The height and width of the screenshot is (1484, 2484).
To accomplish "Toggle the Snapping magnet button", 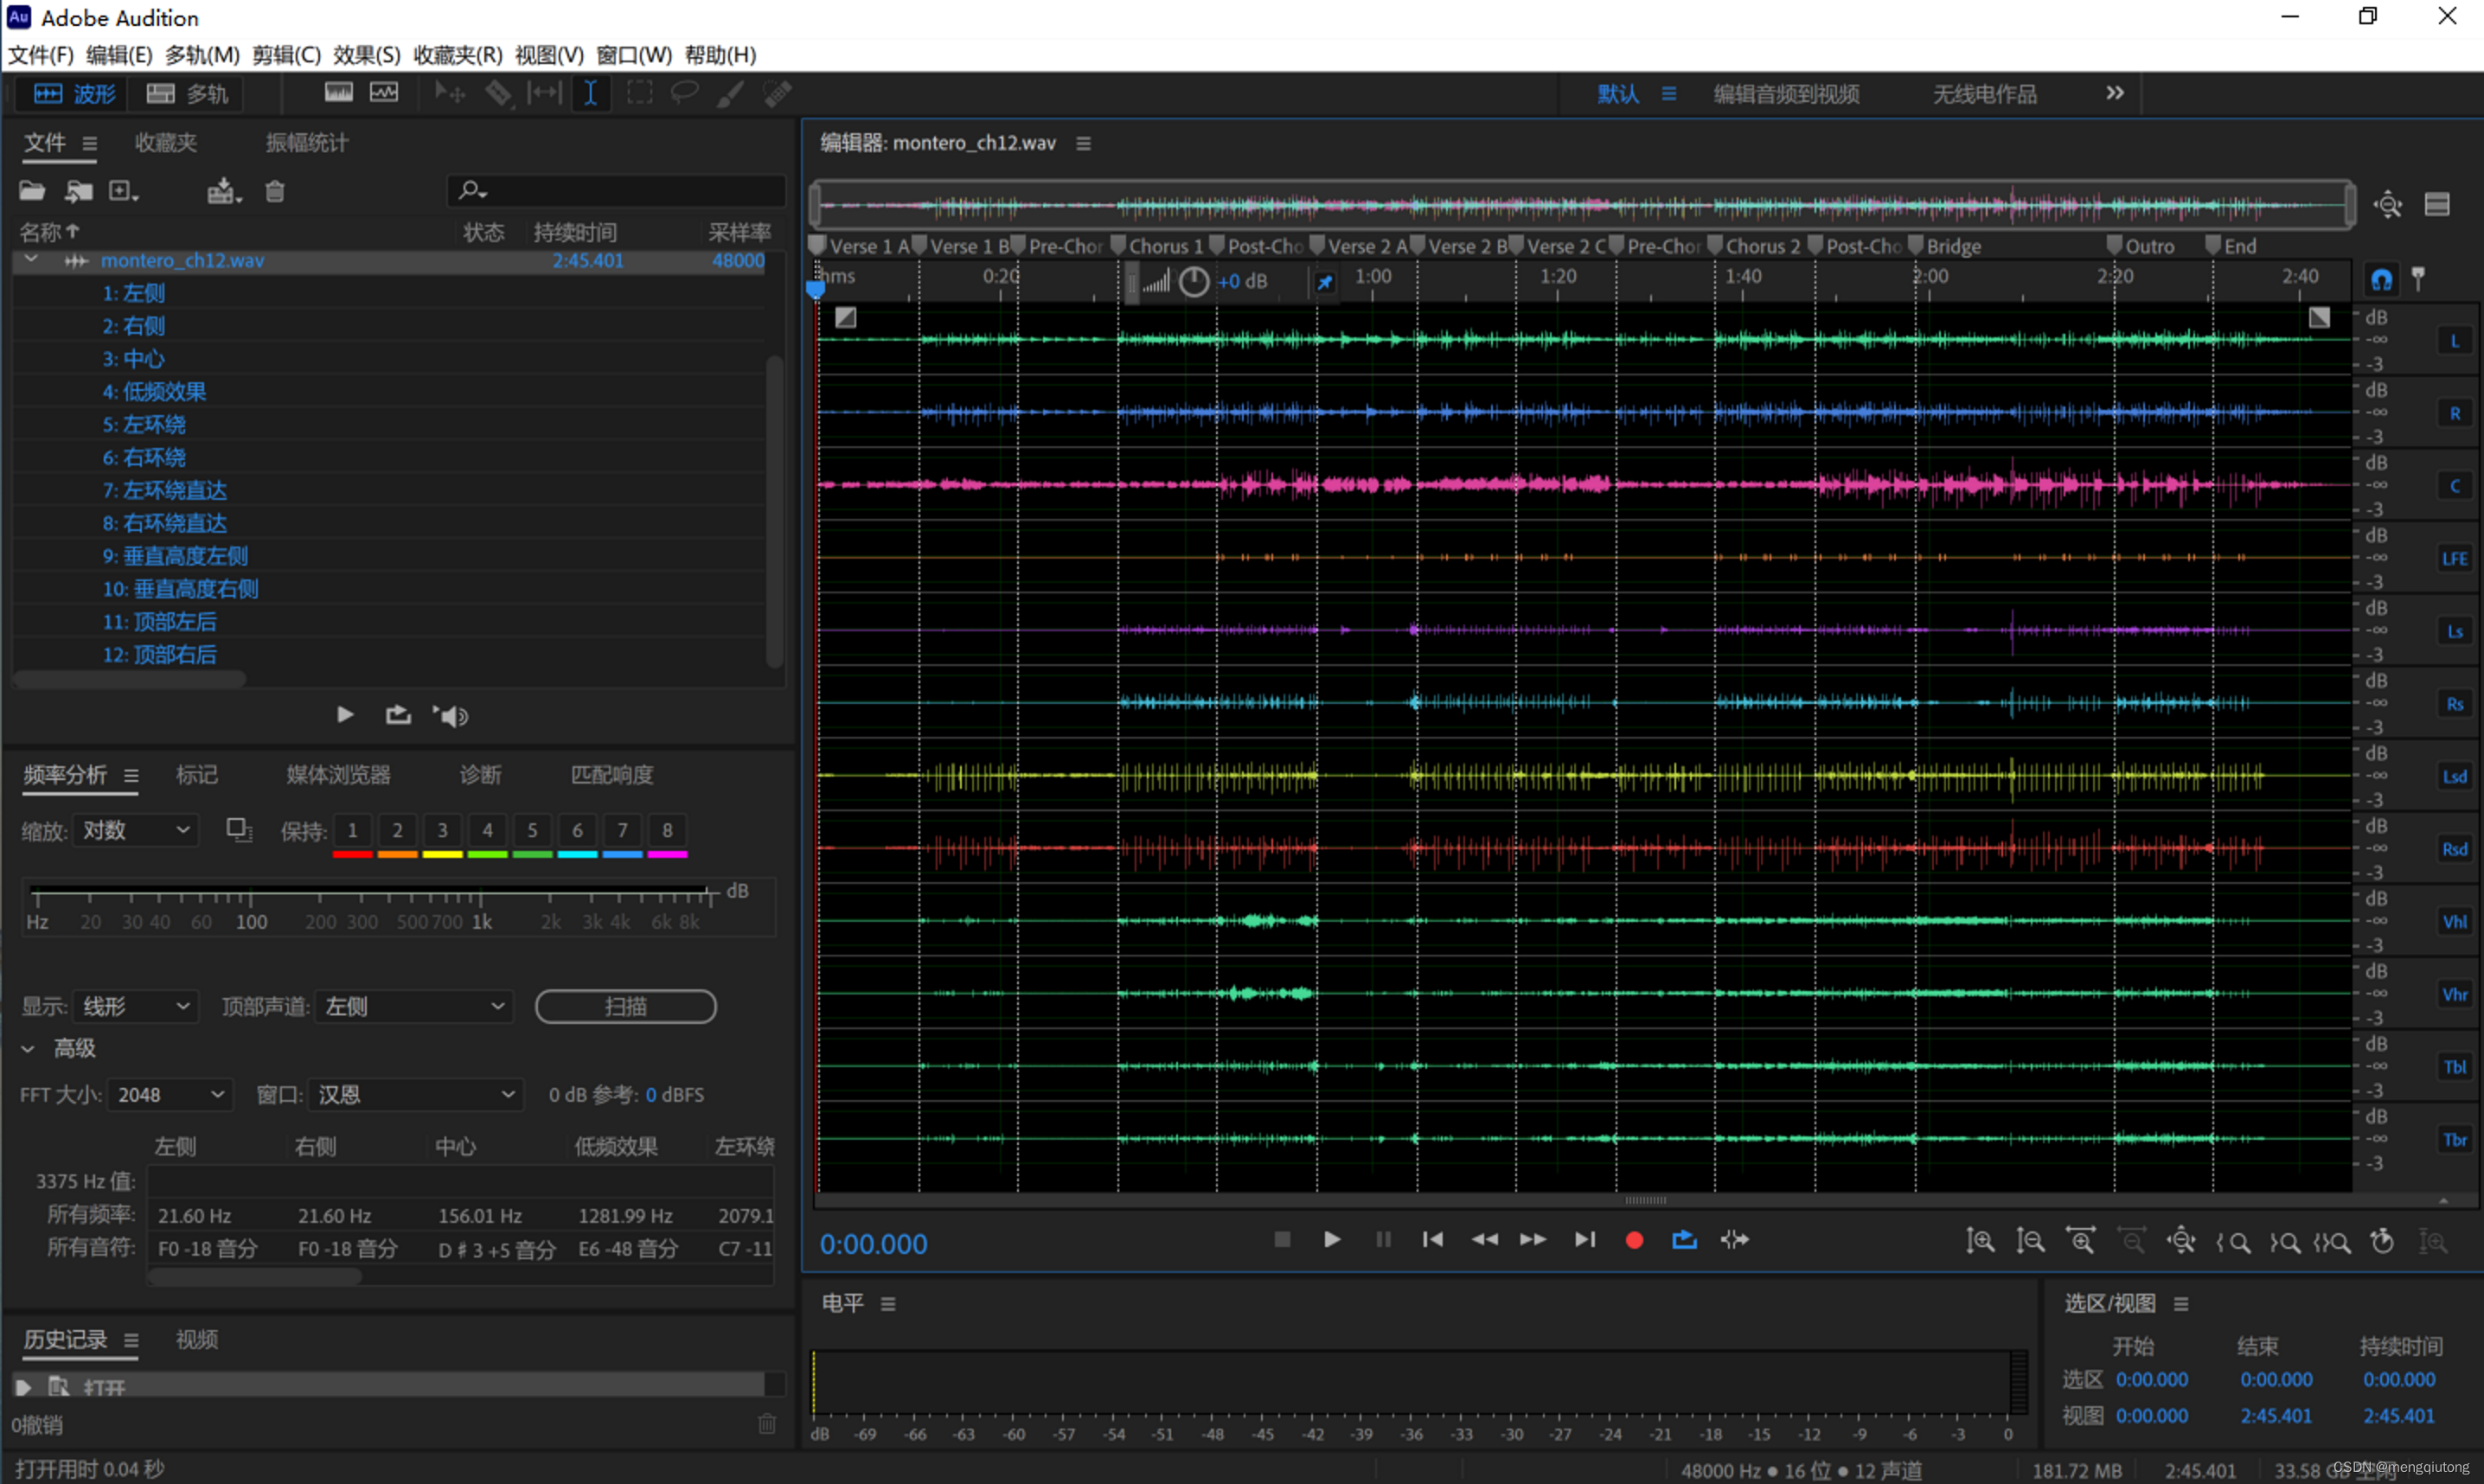I will tap(2381, 279).
